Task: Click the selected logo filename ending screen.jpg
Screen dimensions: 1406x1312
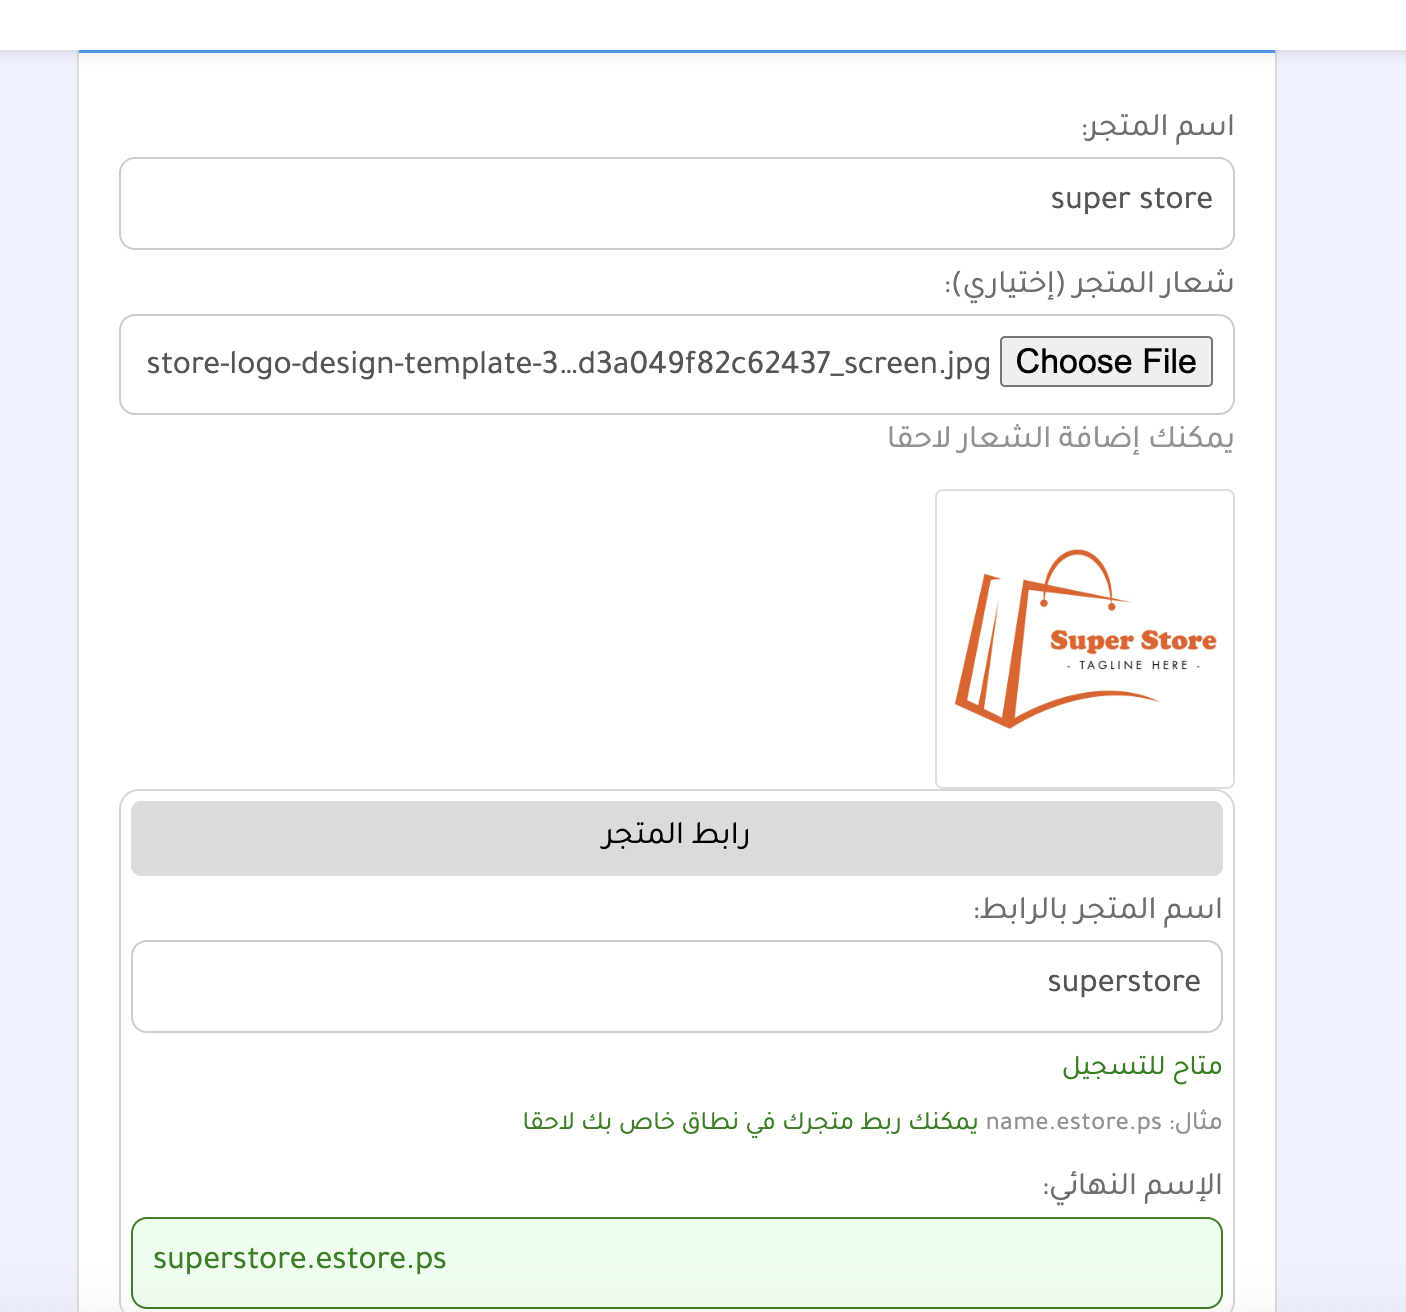Action: tap(568, 362)
